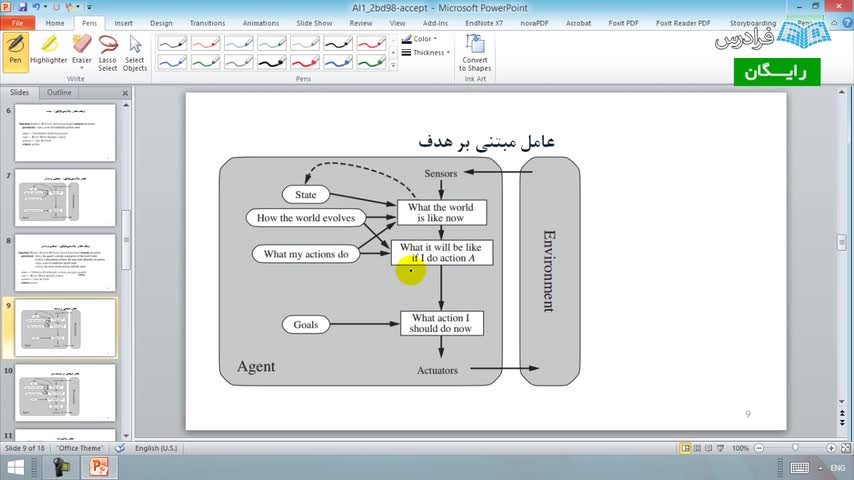Click the zoom in plus button
Viewport: 854px width, 480px height.
coord(831,448)
